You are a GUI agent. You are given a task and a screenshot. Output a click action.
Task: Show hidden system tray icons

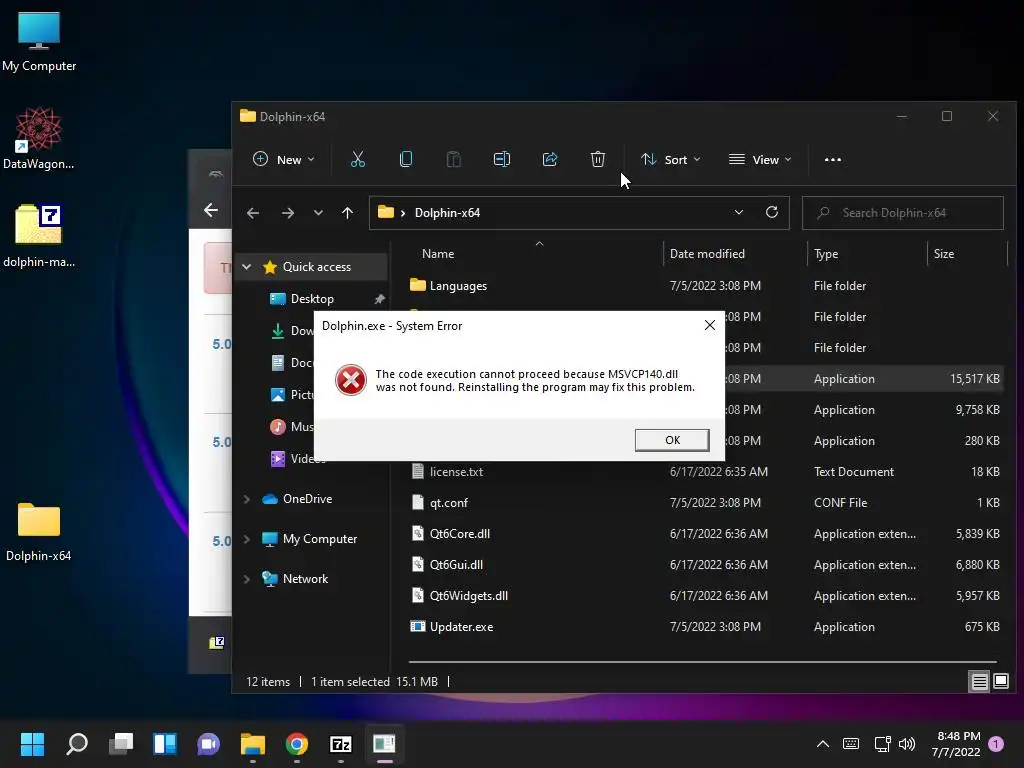tap(823, 744)
